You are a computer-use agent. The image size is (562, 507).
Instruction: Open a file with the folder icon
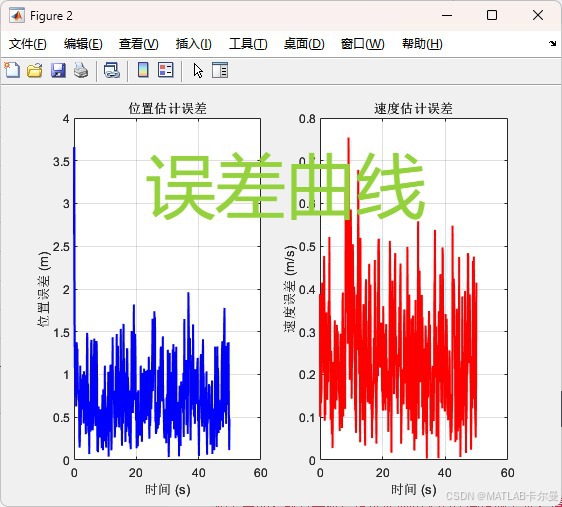(x=35, y=70)
